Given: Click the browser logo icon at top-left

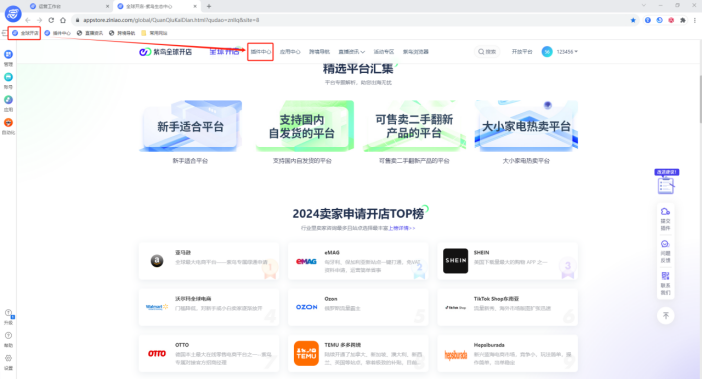Looking at the screenshot, I should (x=13, y=13).
